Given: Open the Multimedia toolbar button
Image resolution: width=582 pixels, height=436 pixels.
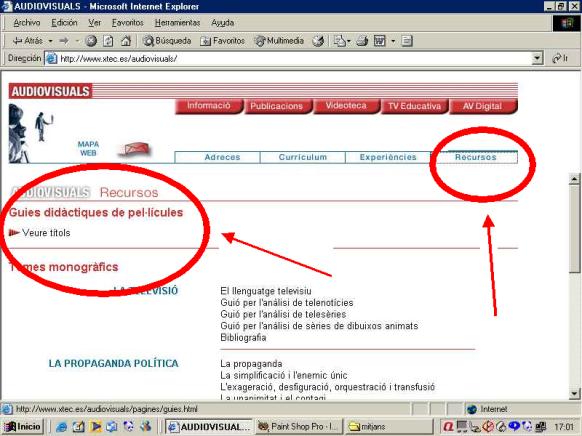Looking at the screenshot, I should pyautogui.click(x=279, y=41).
